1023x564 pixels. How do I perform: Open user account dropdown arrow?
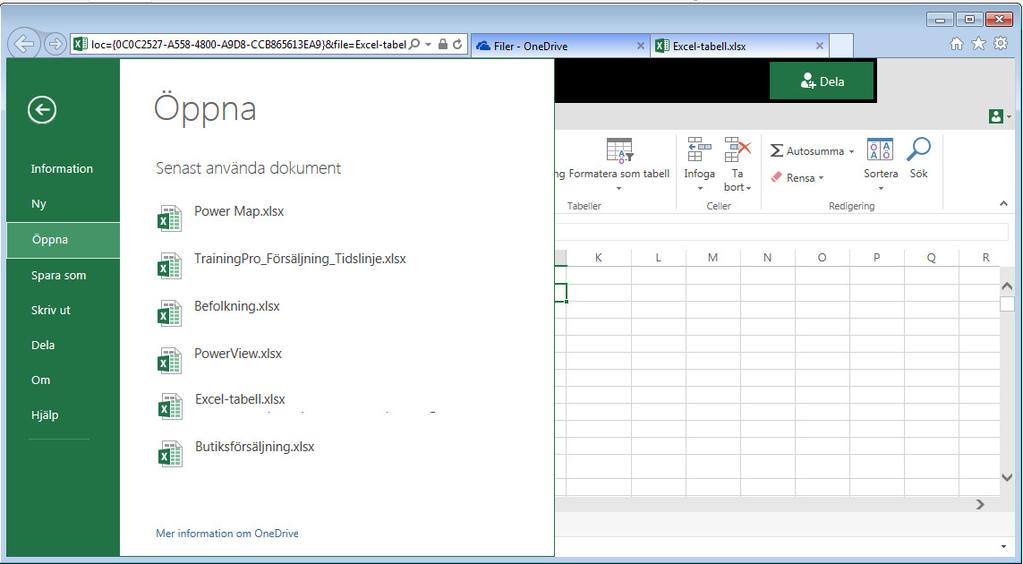tap(1009, 117)
